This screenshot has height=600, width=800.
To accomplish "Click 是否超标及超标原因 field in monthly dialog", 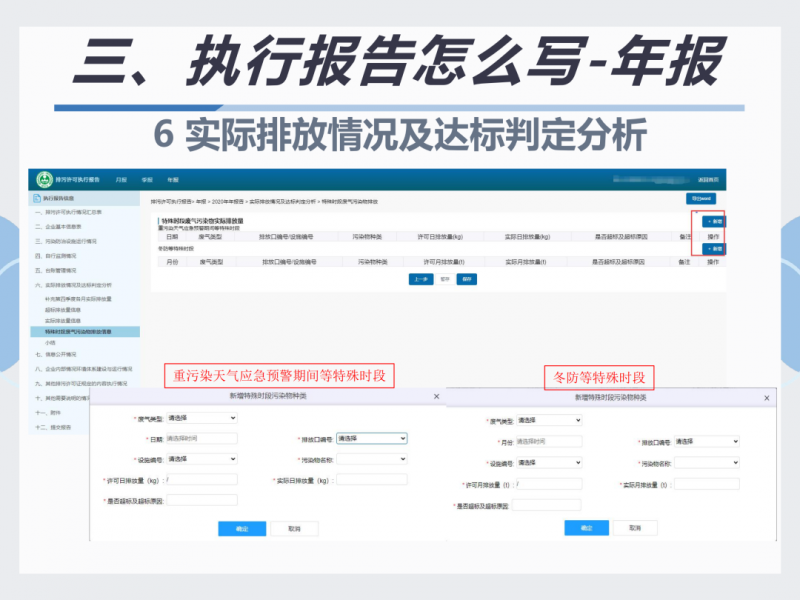I will [546, 505].
